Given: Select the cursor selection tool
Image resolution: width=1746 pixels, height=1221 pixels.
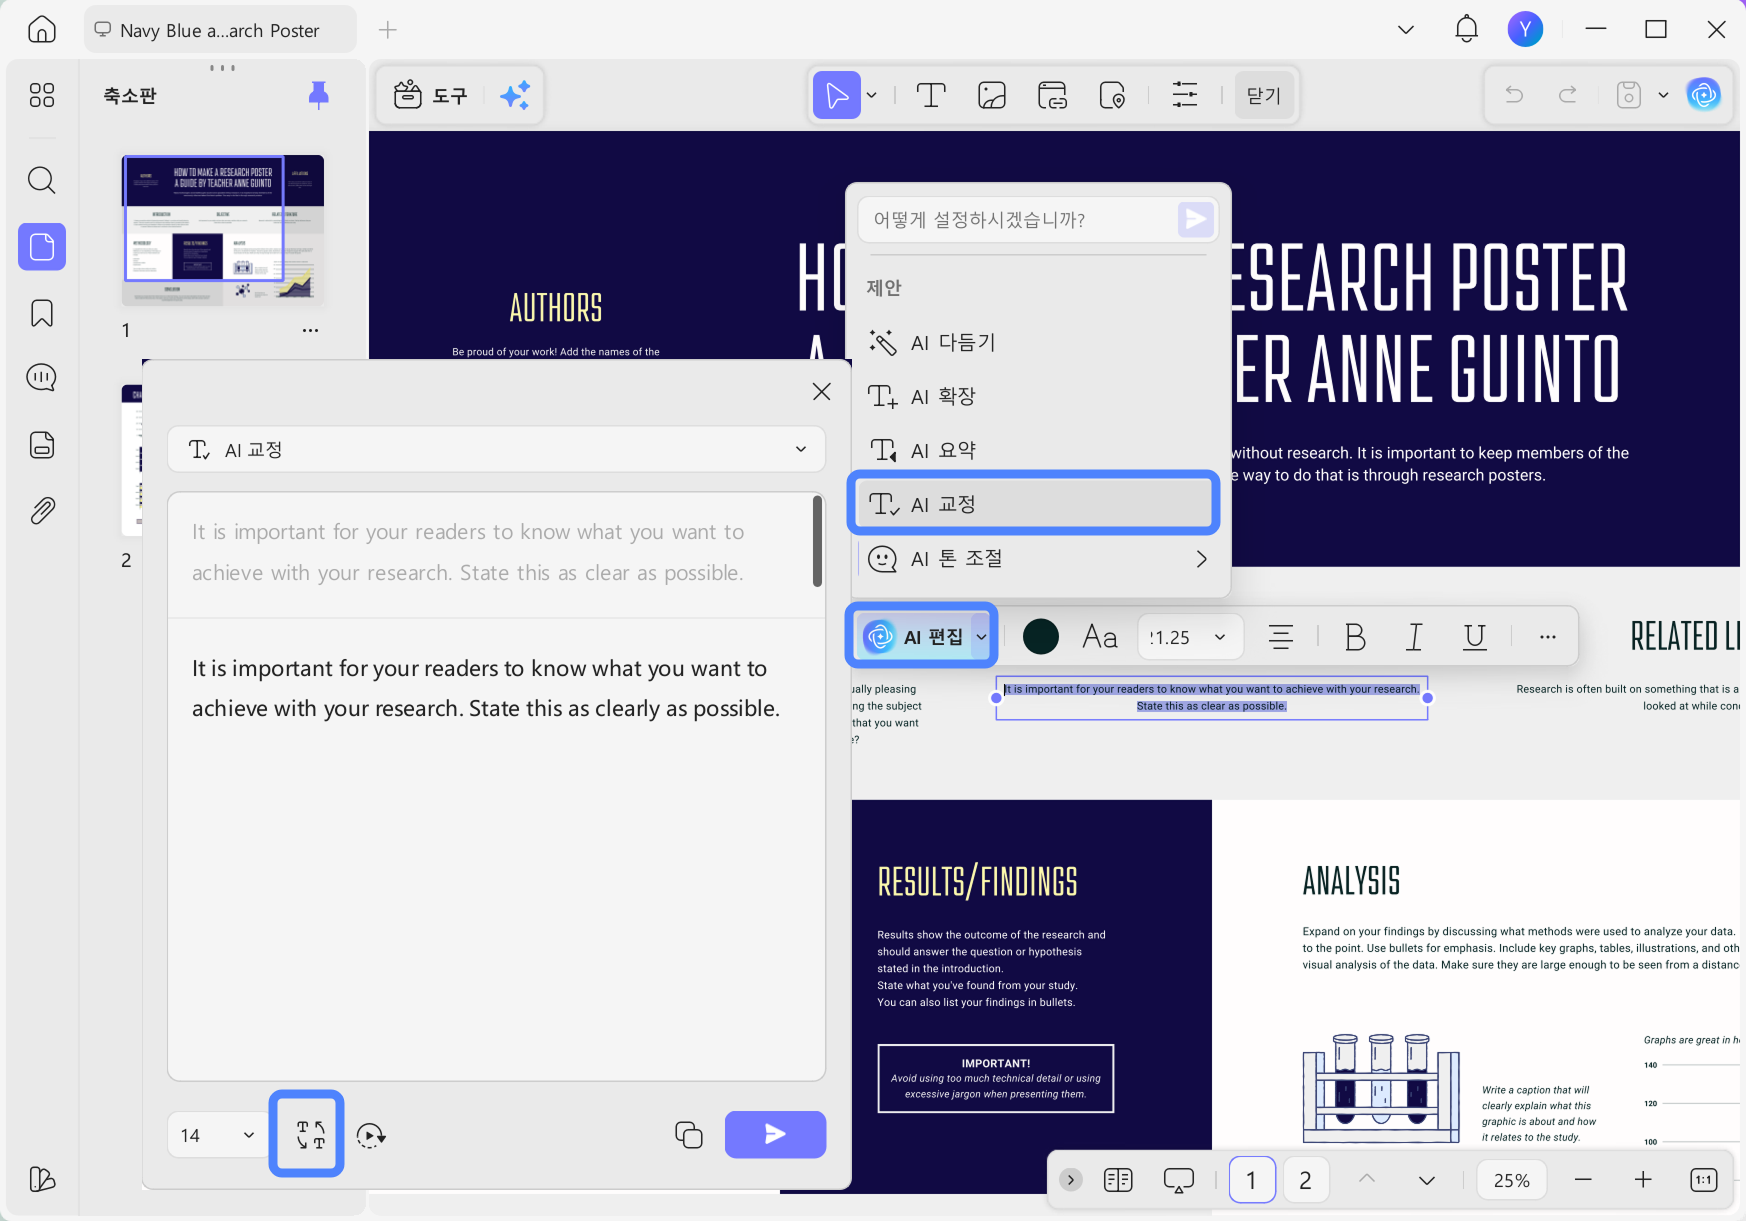Looking at the screenshot, I should [837, 95].
